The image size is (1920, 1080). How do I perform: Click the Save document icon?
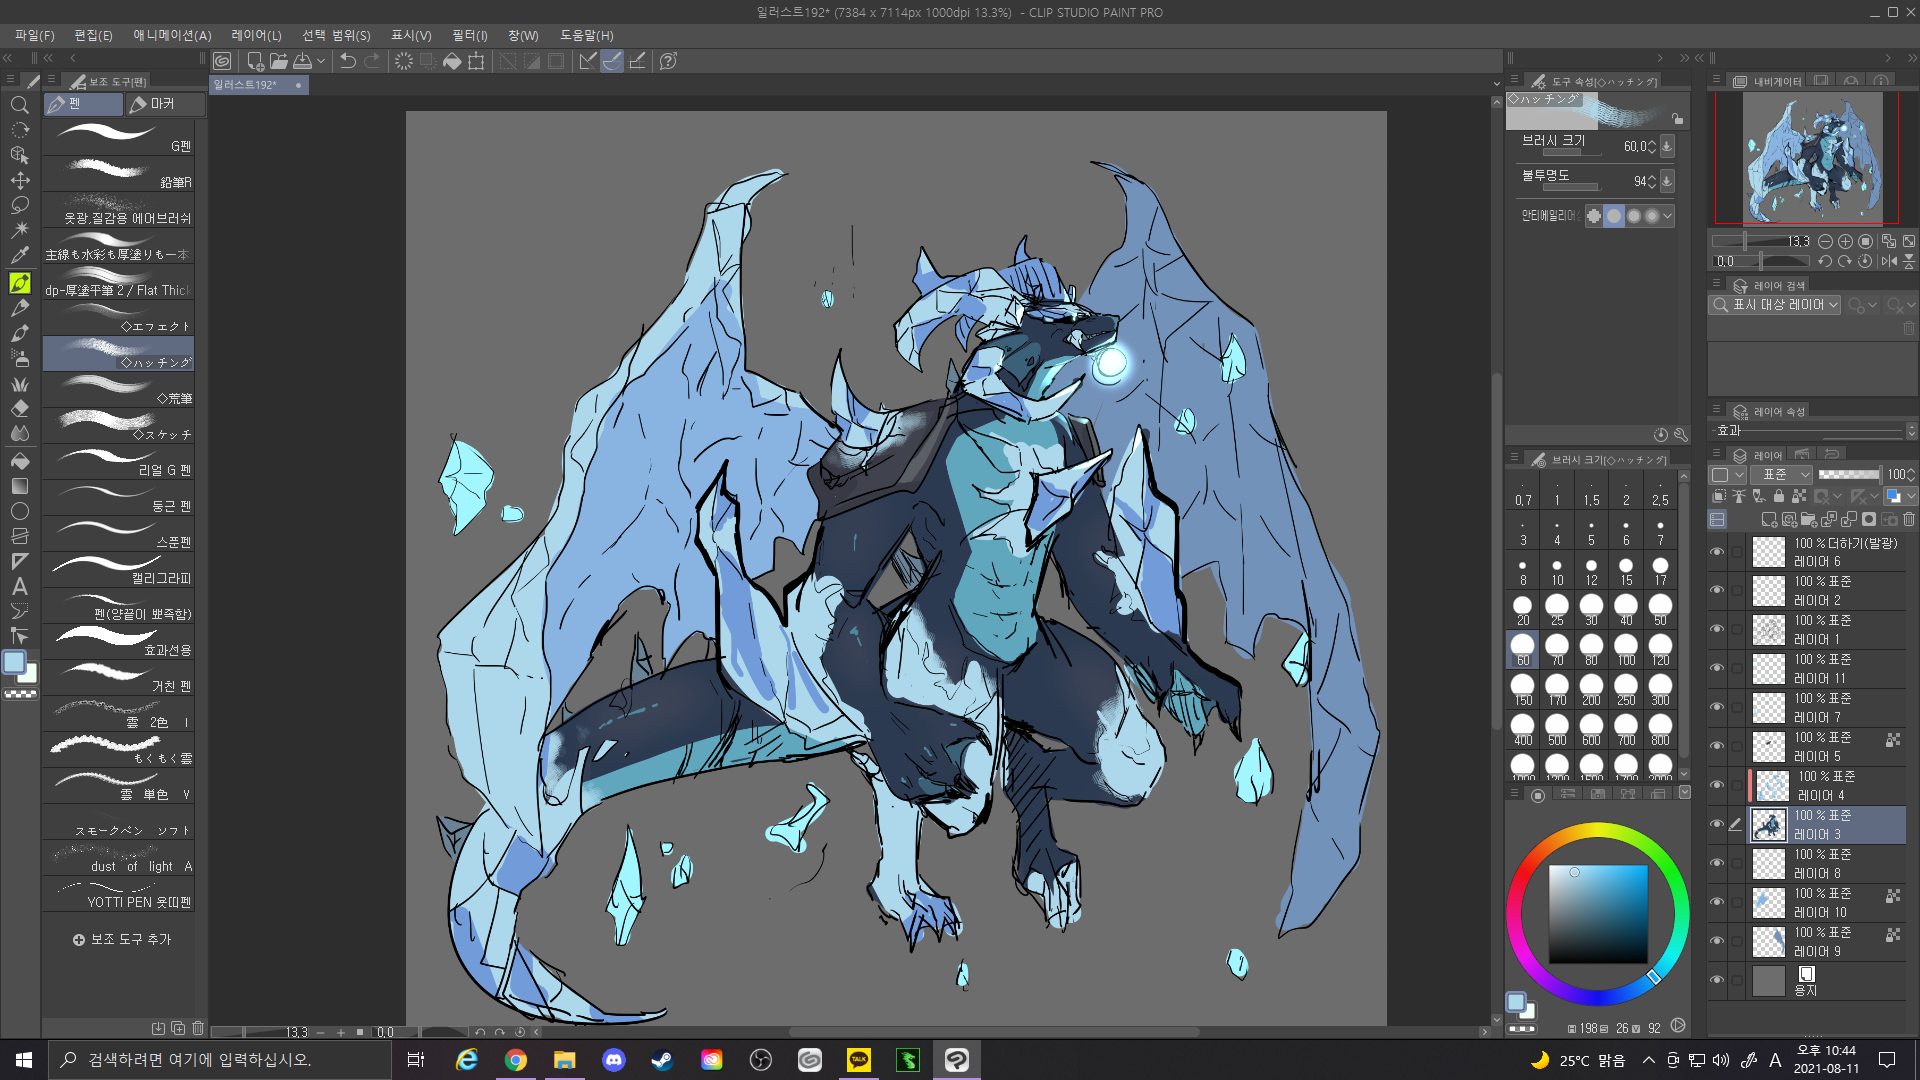[x=303, y=61]
